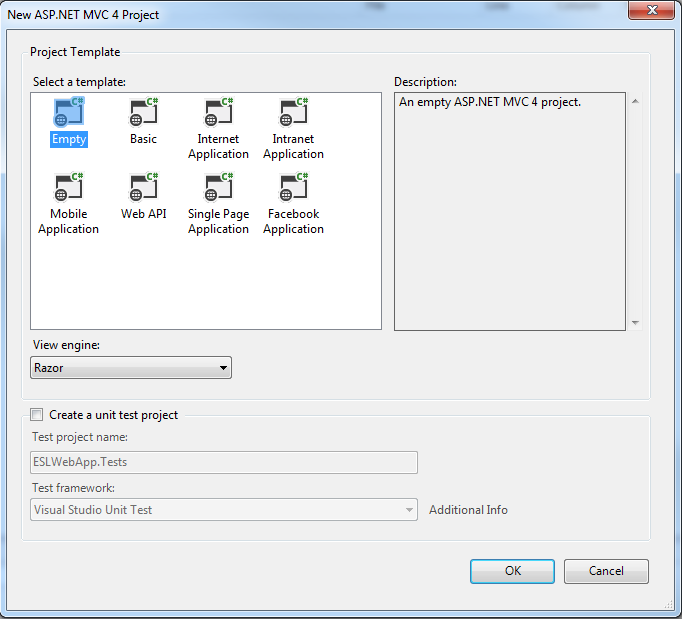
Task: Click the 'Web API' template label
Action: (x=144, y=214)
